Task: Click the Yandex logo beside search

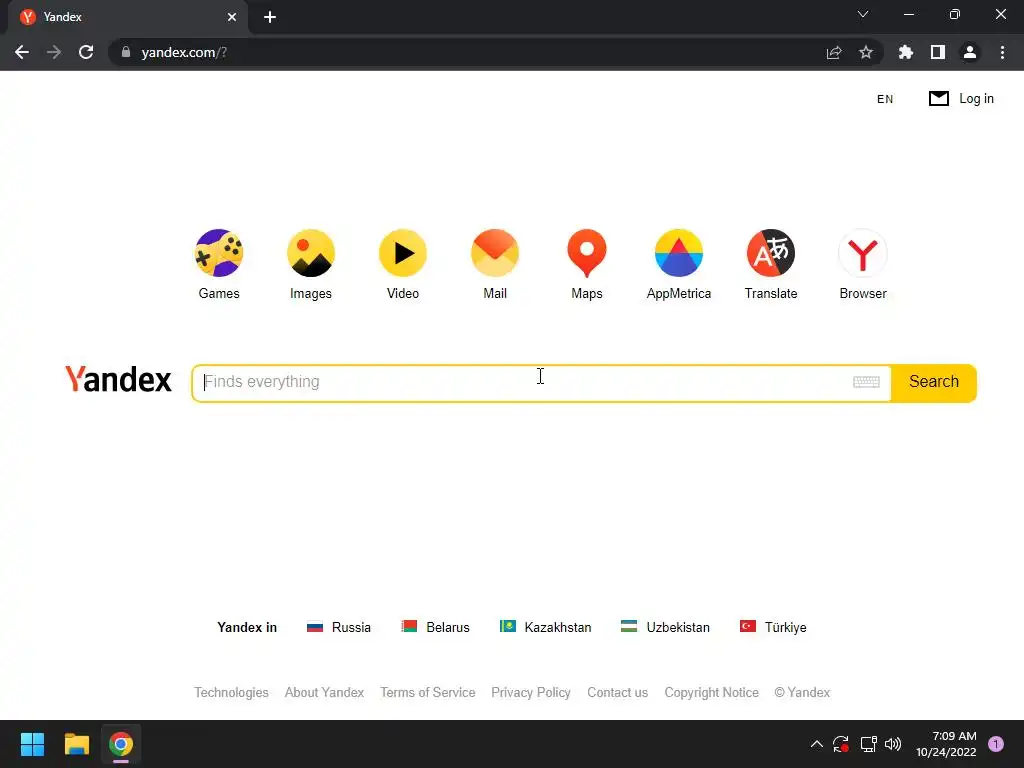Action: pos(118,379)
